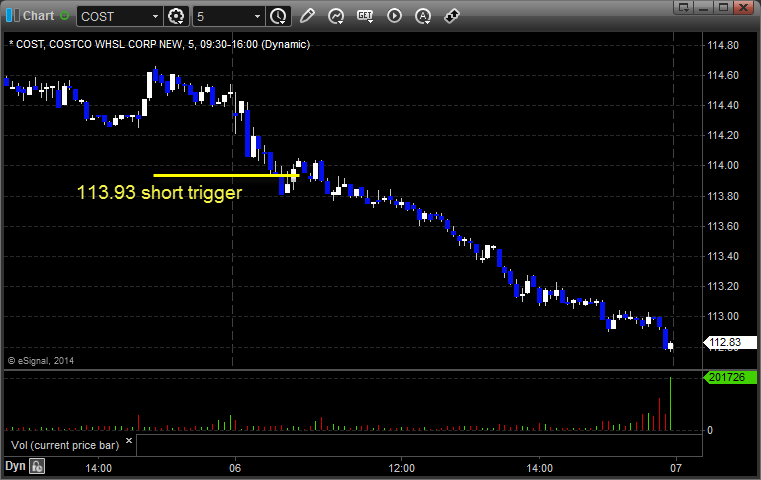Click the 06 date axis label
The image size is (761, 480).
pyautogui.click(x=235, y=468)
